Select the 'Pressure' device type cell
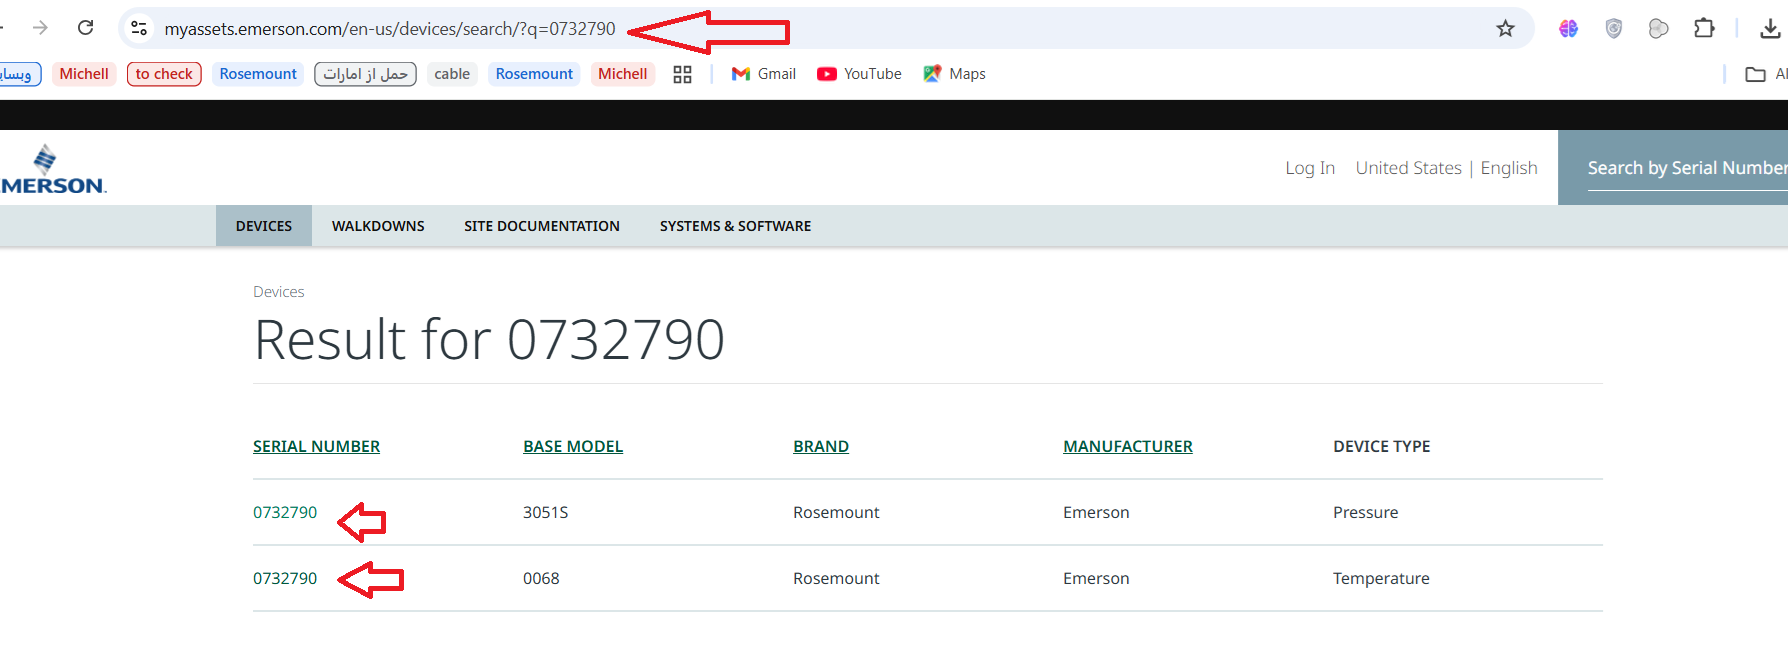Viewport: 1788px width, 662px height. pyautogui.click(x=1365, y=512)
